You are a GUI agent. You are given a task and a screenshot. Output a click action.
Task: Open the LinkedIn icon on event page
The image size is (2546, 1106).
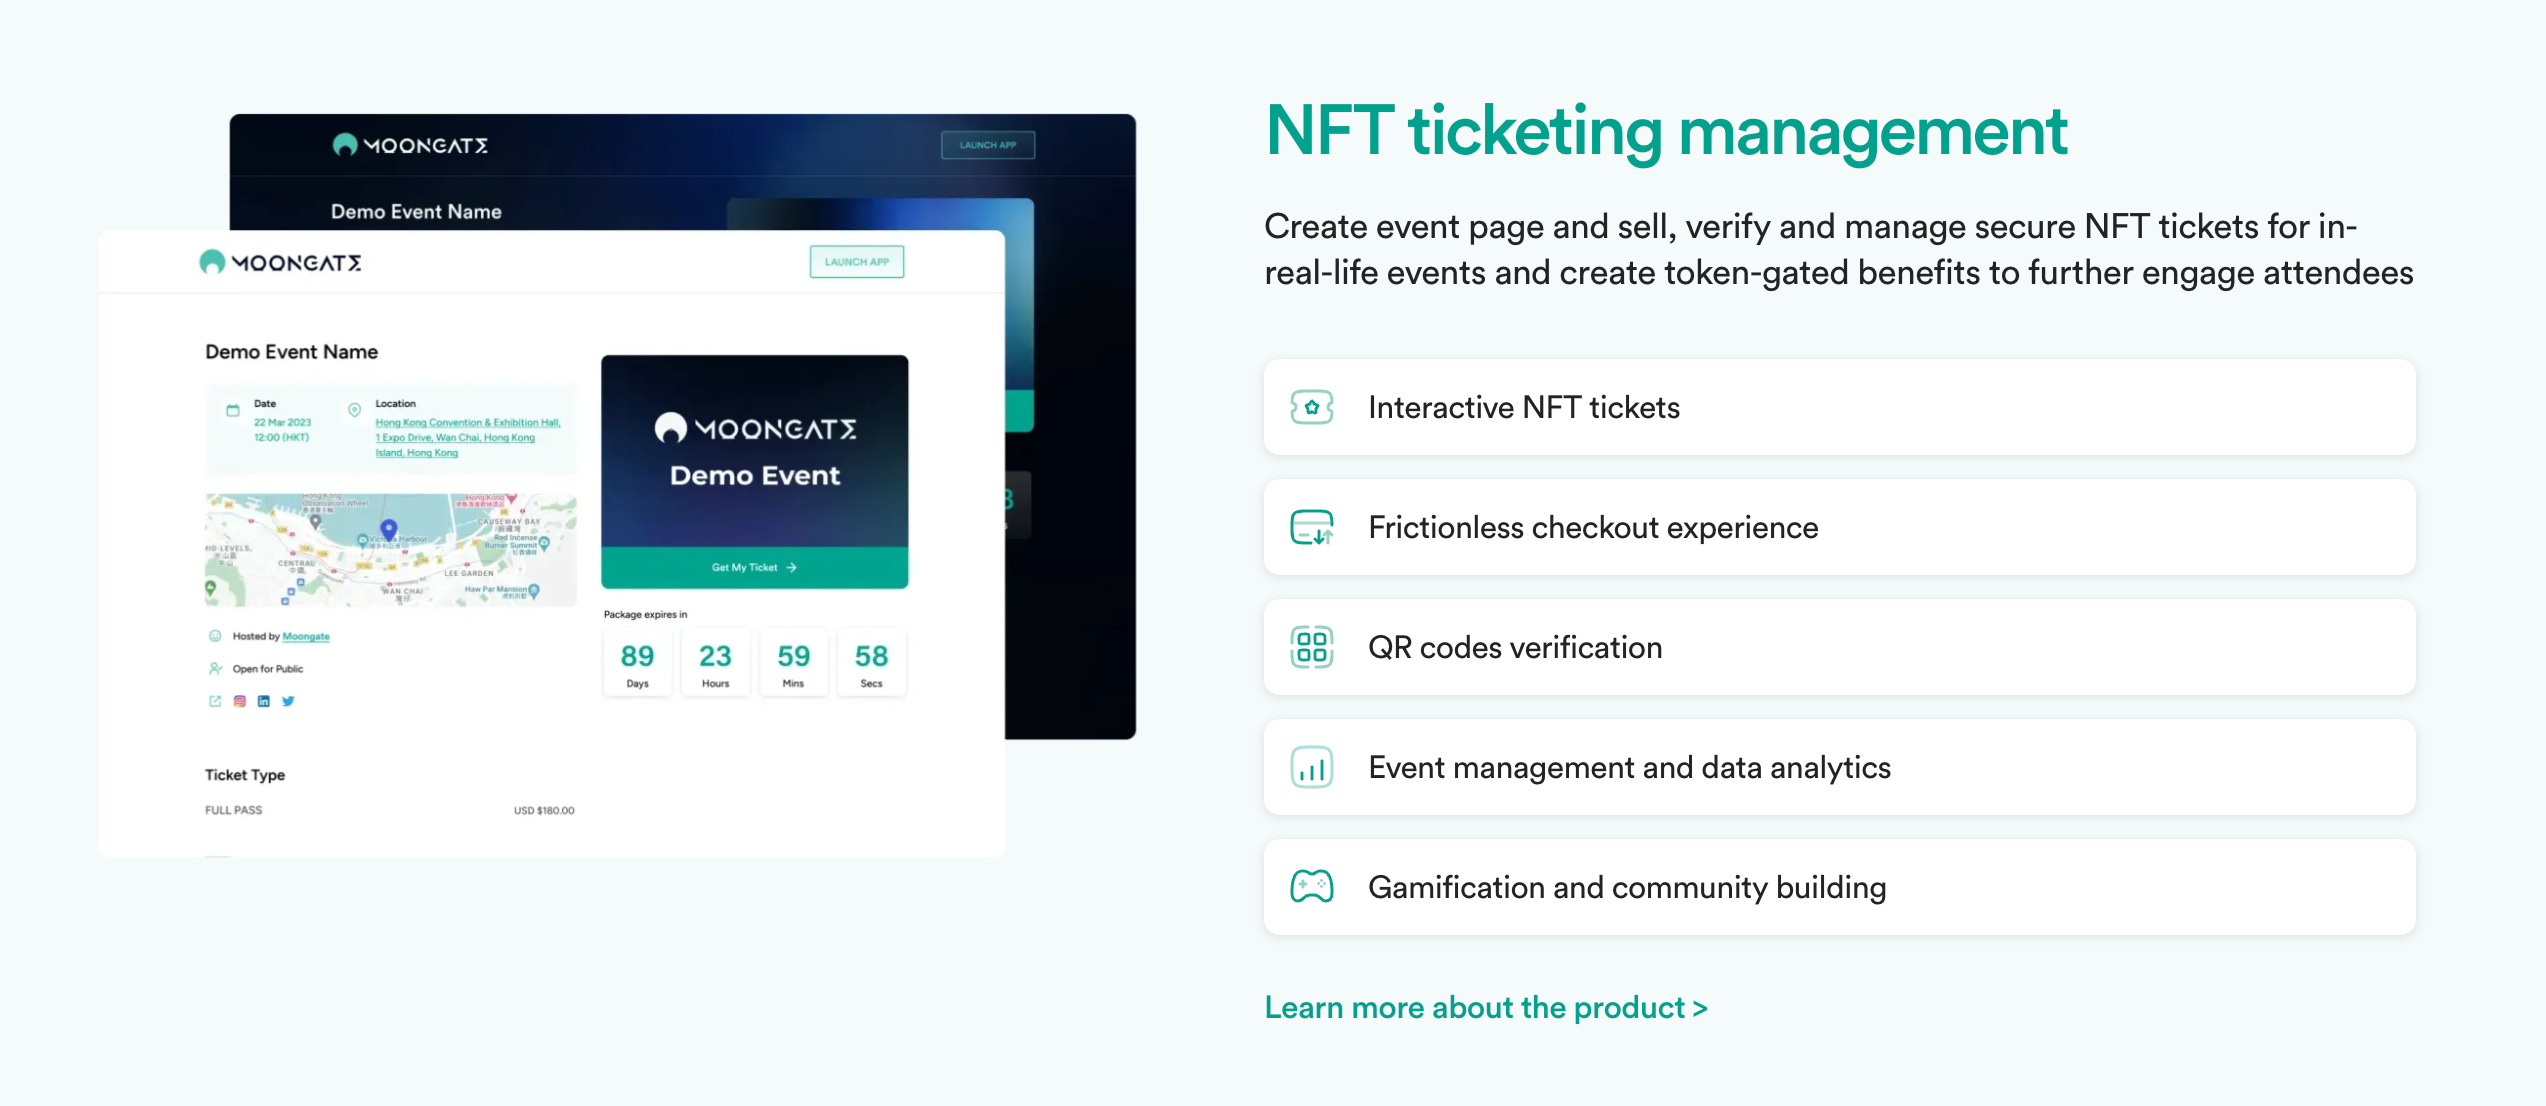264,701
